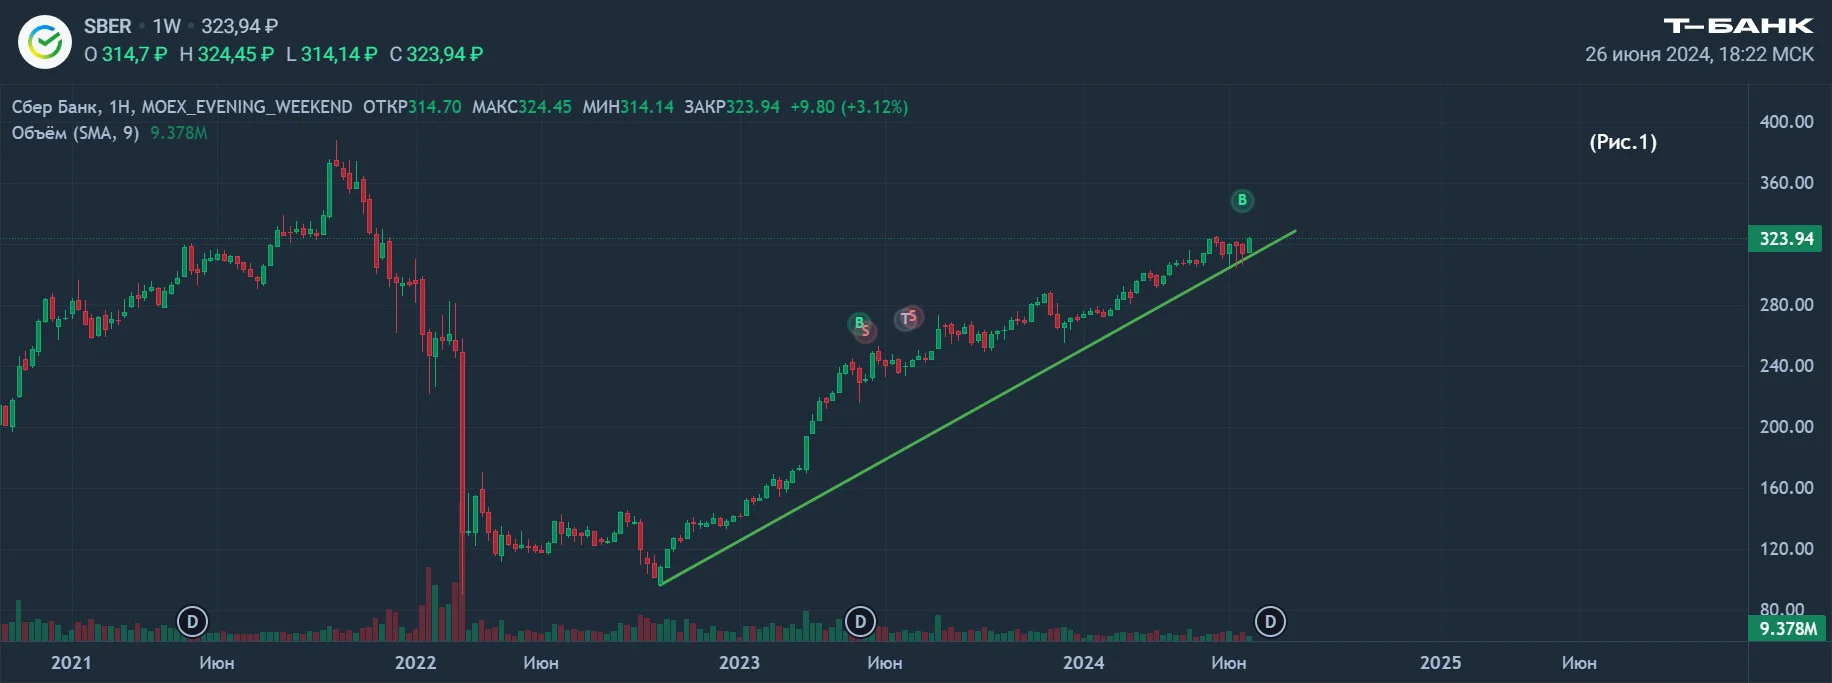Click the 200.00 price axis label
Viewport: 1832px width, 683px height.
pyautogui.click(x=1786, y=427)
